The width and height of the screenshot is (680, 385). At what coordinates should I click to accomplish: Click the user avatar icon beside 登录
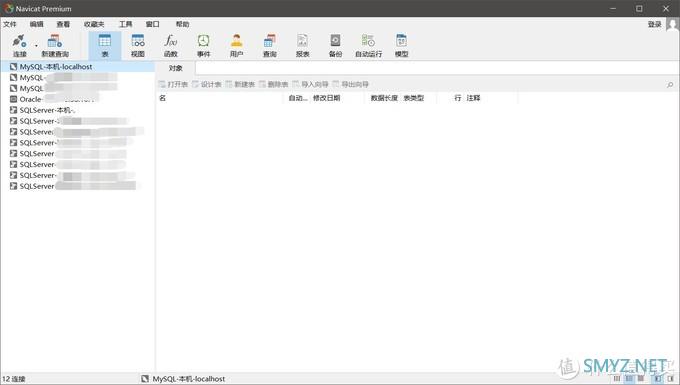(673, 25)
